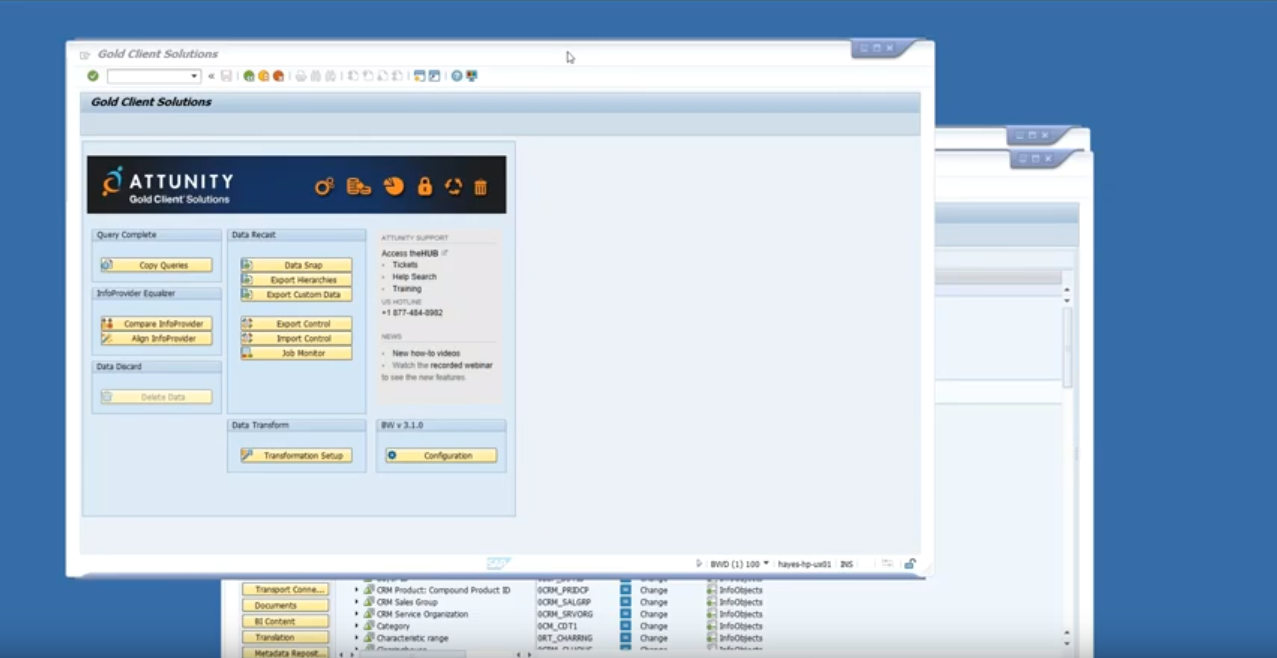Open Import Control

click(296, 339)
